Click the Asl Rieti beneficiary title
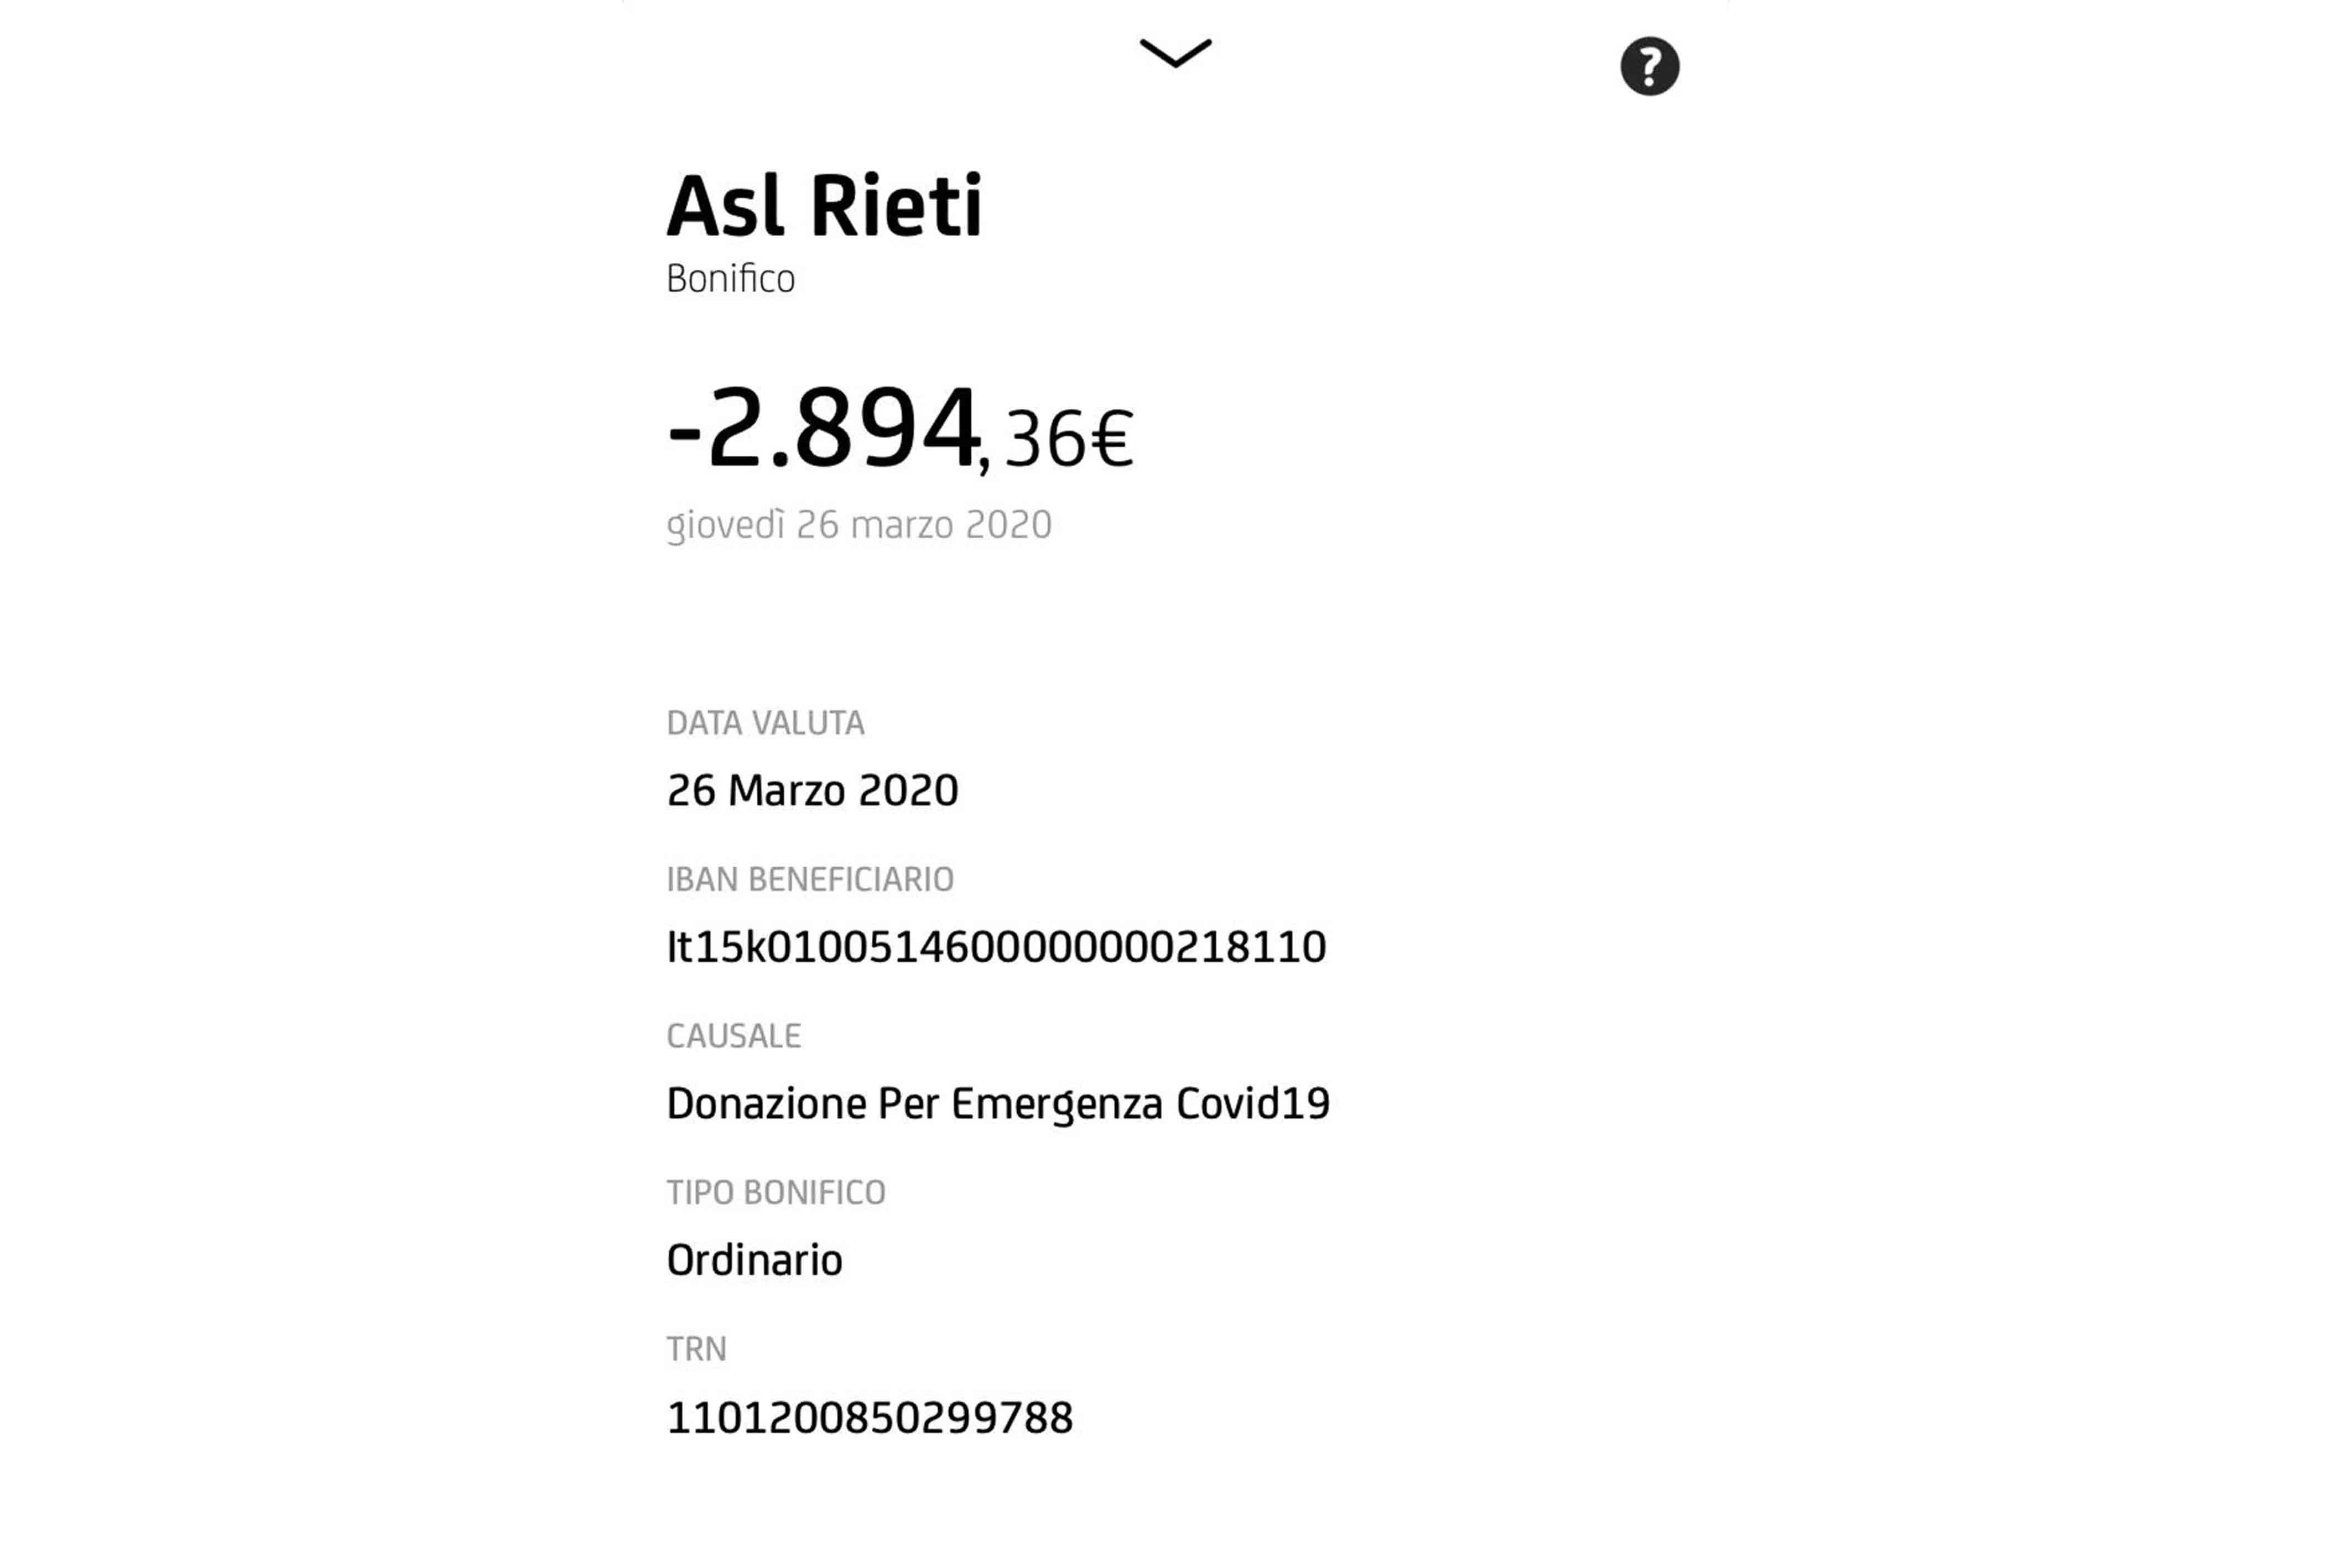The height and width of the screenshot is (1568, 2352). (825, 206)
